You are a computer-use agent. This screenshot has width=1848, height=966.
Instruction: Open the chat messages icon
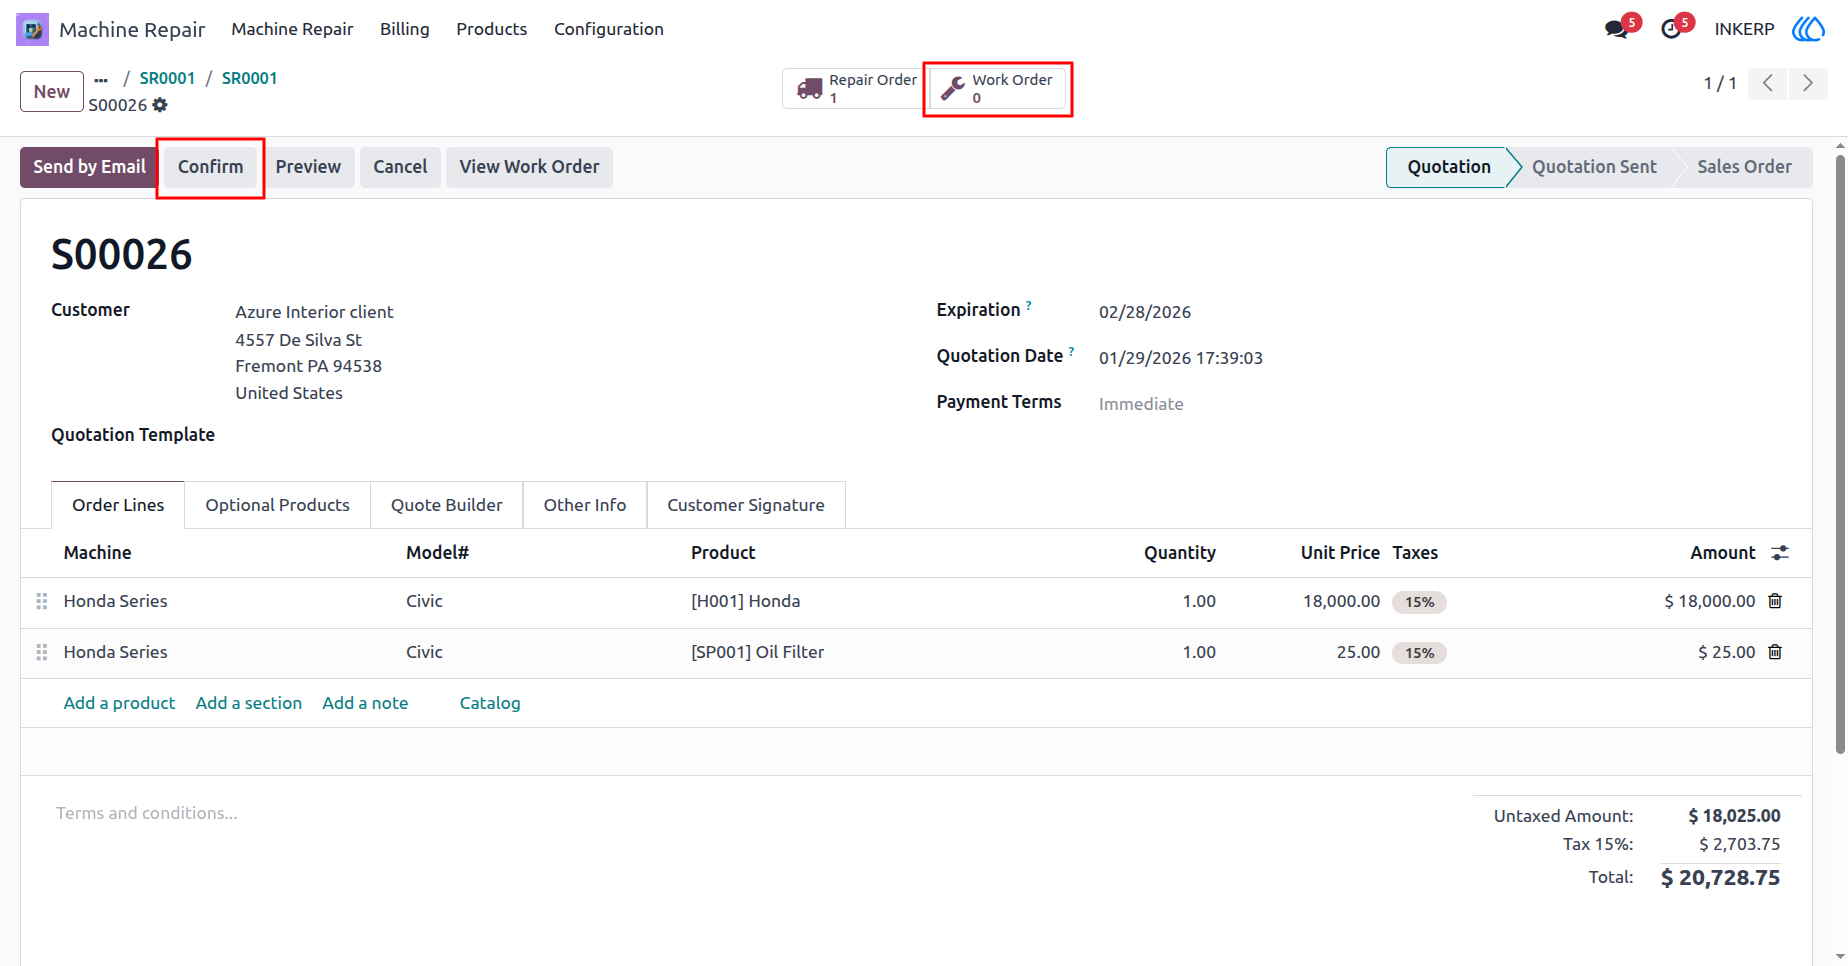[x=1616, y=29]
